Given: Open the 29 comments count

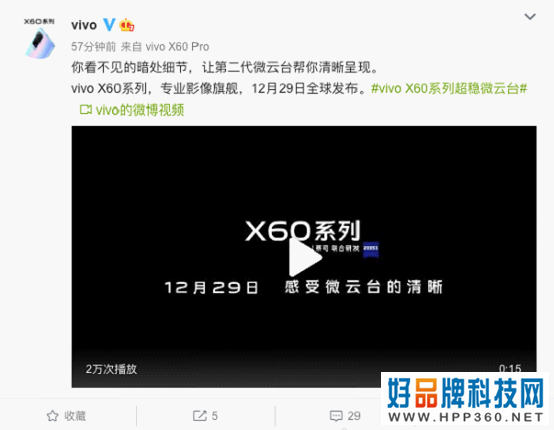Looking at the screenshot, I should pos(354,416).
